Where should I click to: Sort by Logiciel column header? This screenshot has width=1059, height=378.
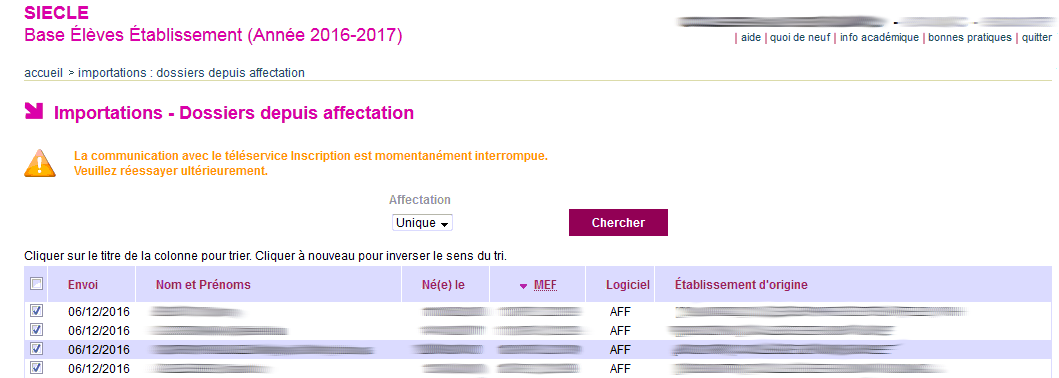[x=627, y=285]
